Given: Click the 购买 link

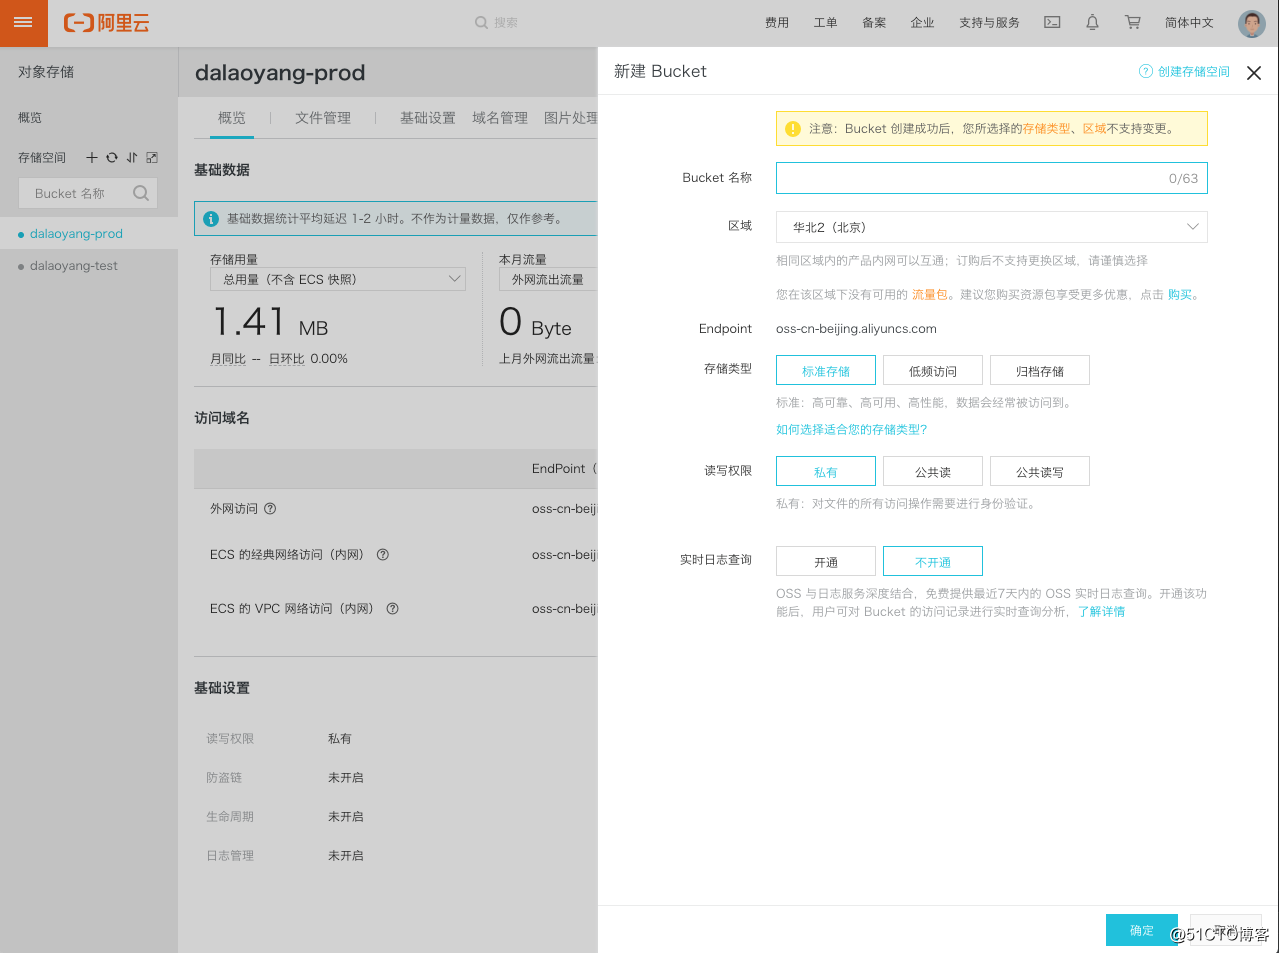Looking at the screenshot, I should pos(1180,294).
